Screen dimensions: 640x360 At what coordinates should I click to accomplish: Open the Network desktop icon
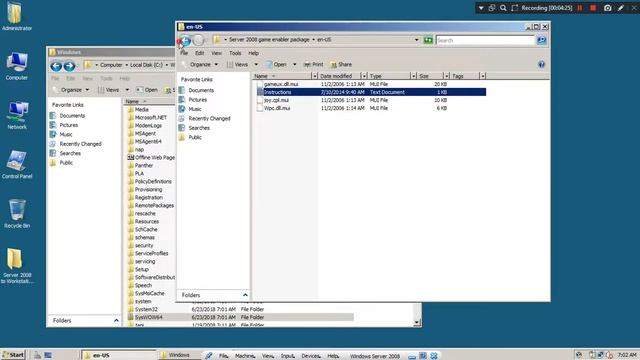pyautogui.click(x=17, y=115)
